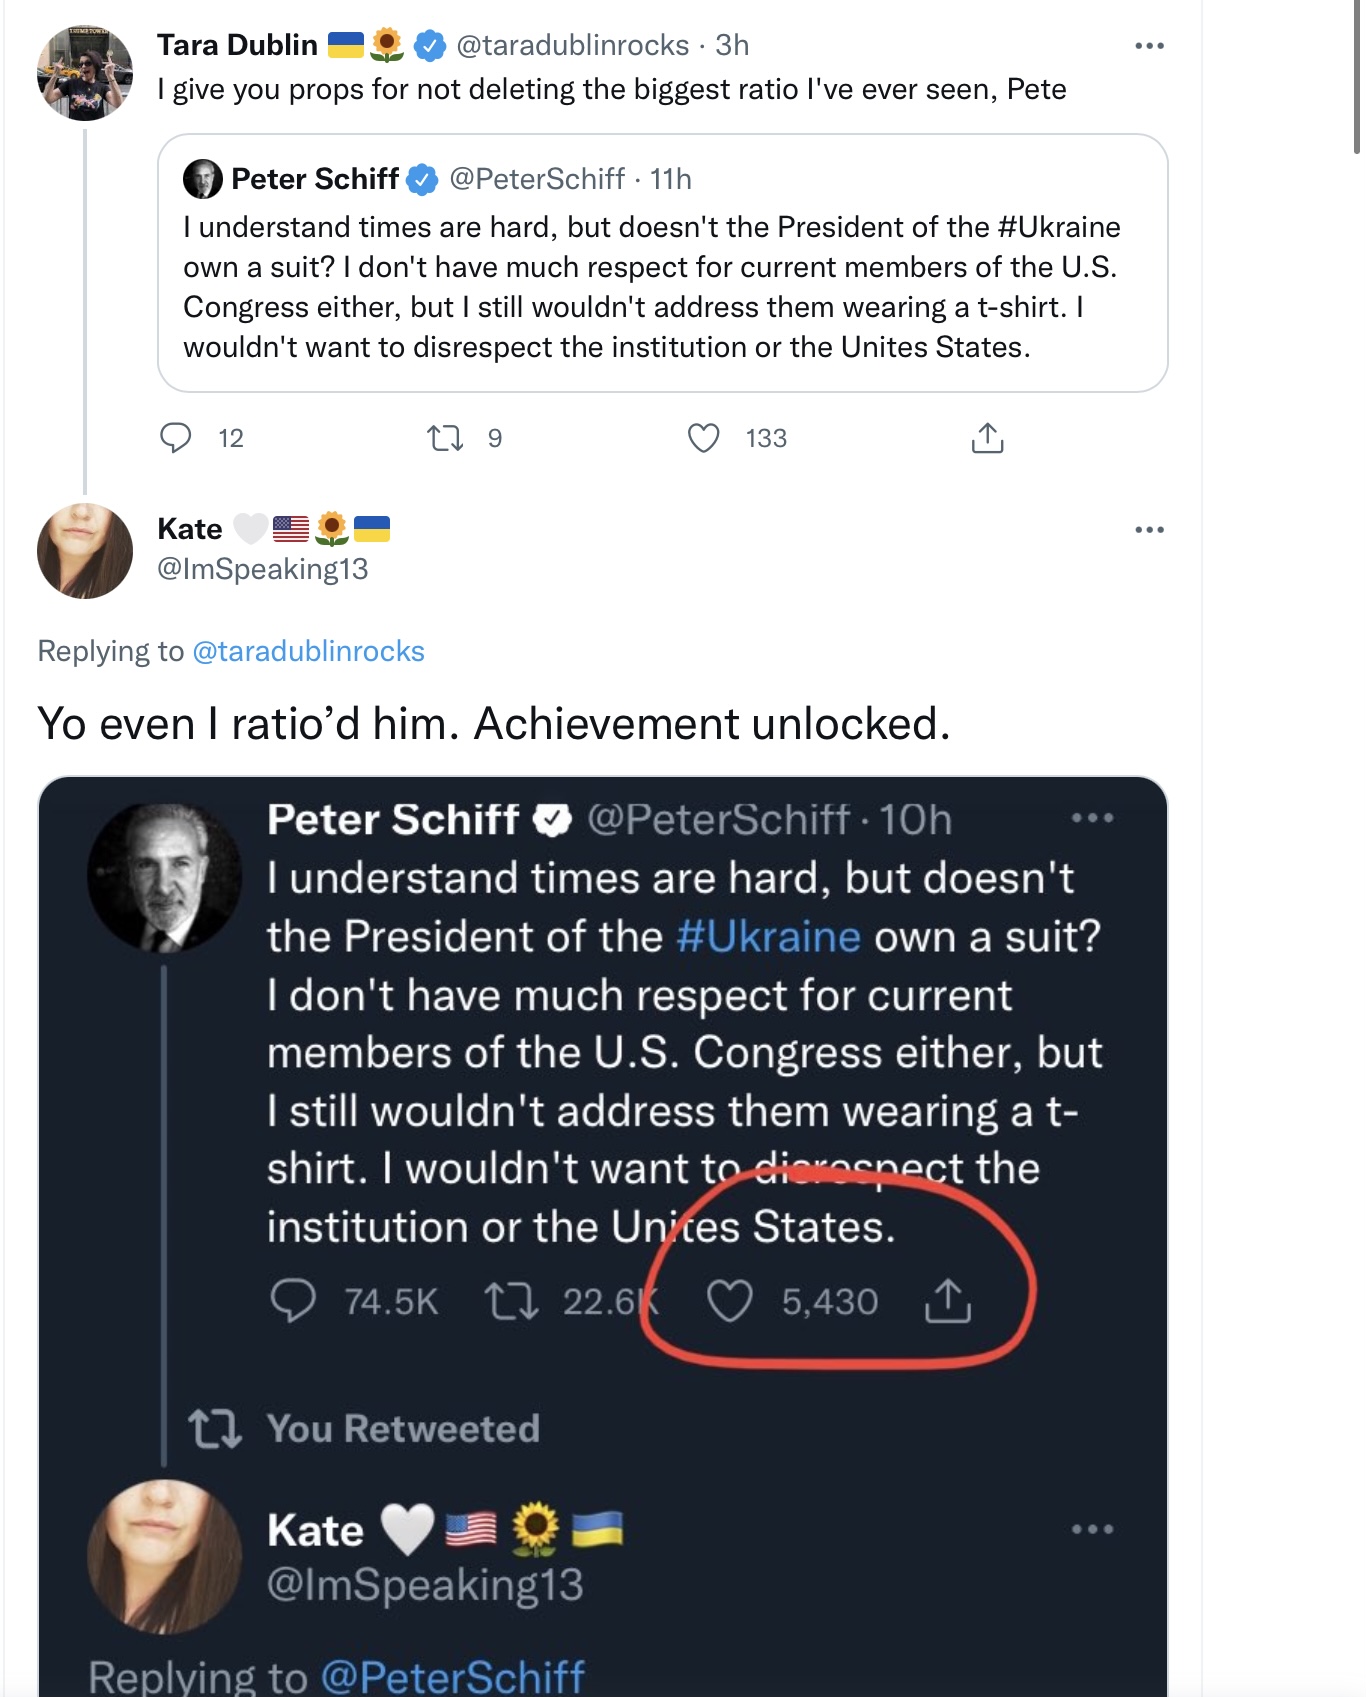Image resolution: width=1366 pixels, height=1697 pixels.
Task: Open the @ImSpeaking13 handle
Action: pos(263,569)
